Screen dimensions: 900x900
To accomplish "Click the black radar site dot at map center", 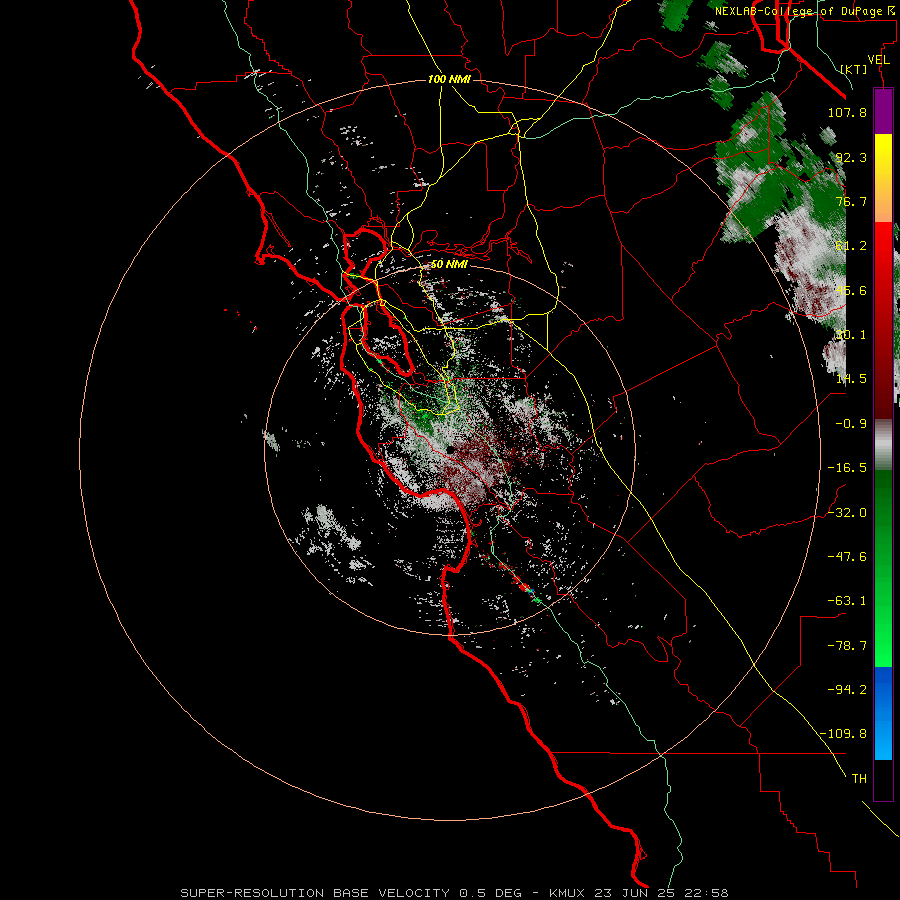I will point(451,450).
